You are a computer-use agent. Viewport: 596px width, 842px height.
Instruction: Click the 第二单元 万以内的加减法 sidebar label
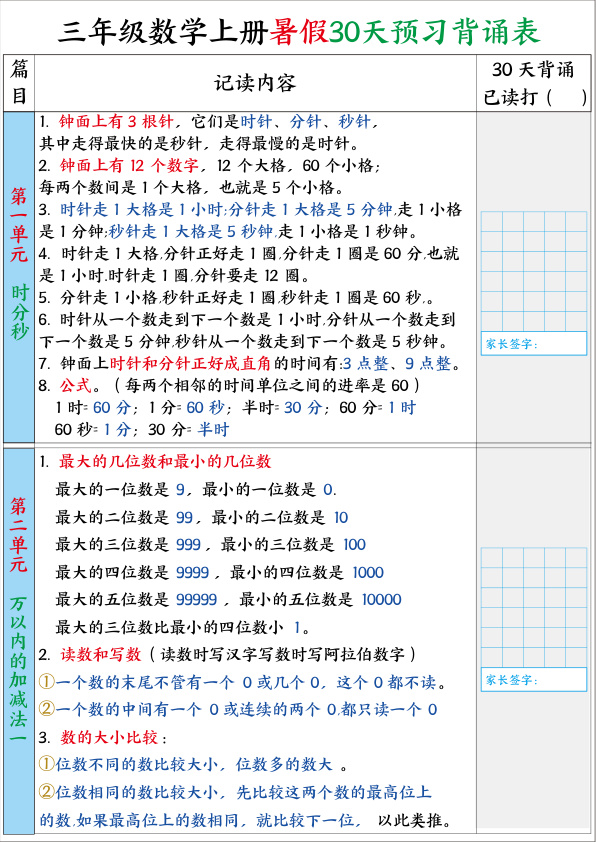pyautogui.click(x=18, y=619)
